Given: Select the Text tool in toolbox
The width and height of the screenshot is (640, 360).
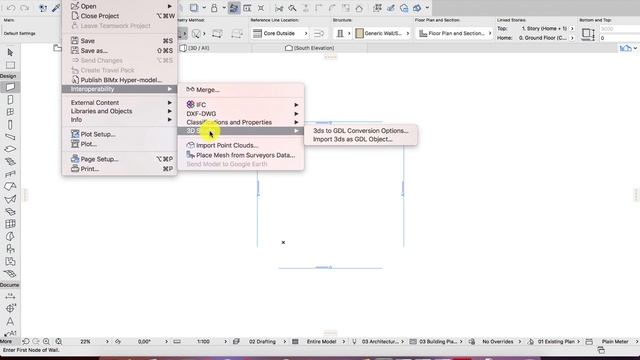Looking at the screenshot, I should (x=10, y=321).
